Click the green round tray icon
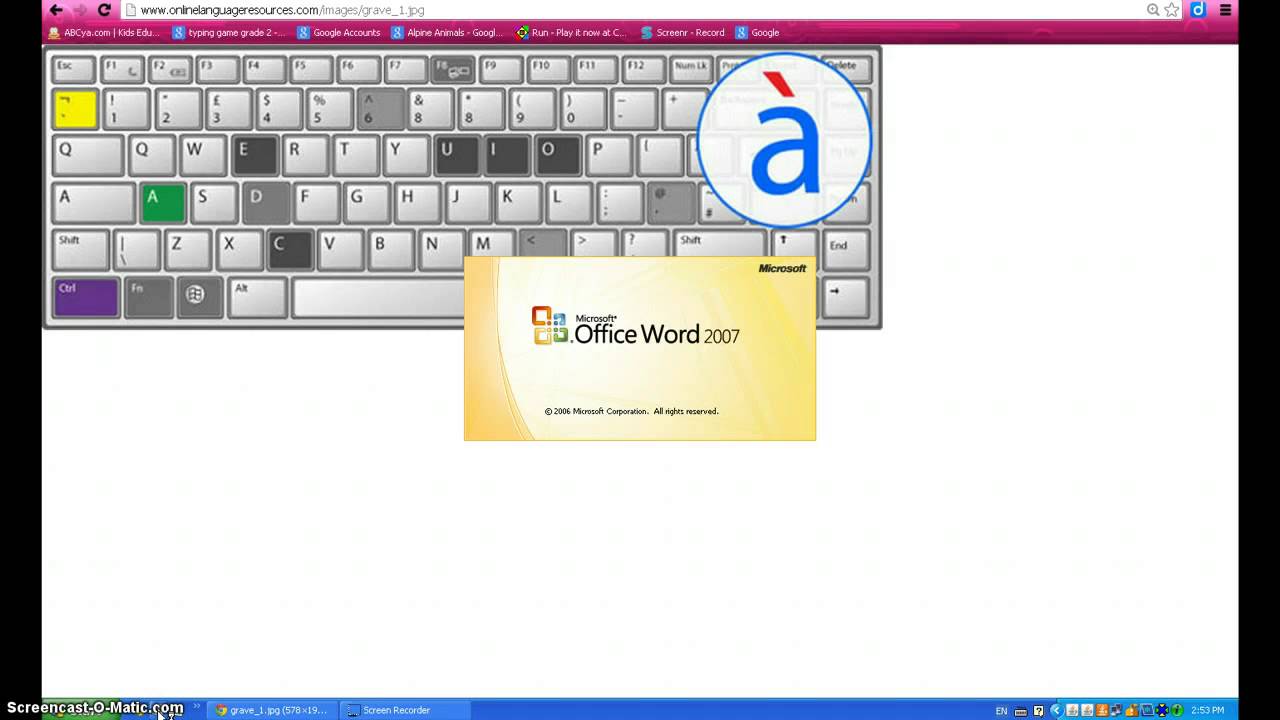1280x720 pixels. pos(1176,711)
